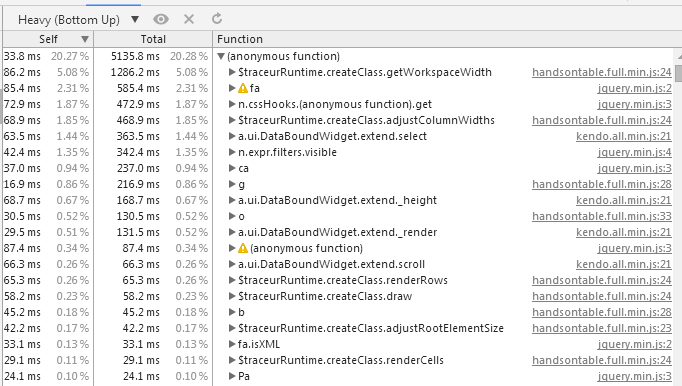
Task: Open jquery.min.js:2 link for fa
Action: [x=635, y=88]
